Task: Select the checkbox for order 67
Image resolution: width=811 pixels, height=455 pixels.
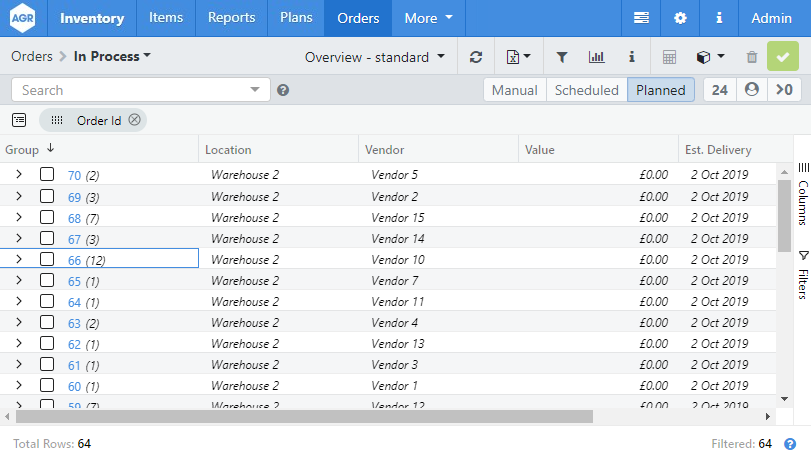Action: click(47, 238)
